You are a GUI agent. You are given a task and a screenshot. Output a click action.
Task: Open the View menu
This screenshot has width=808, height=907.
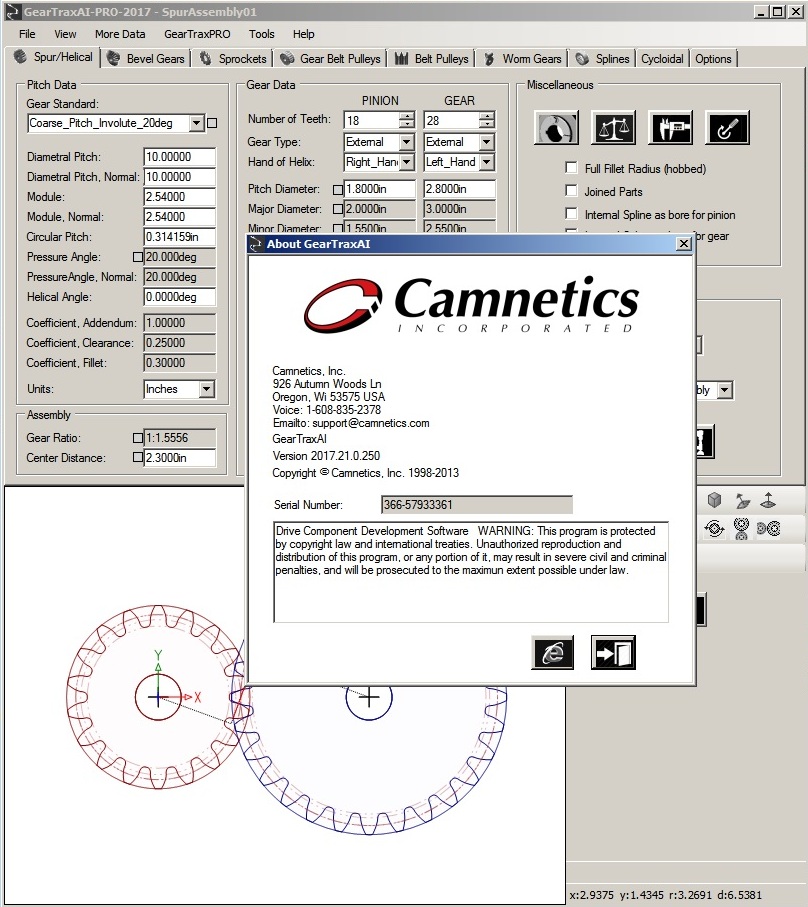pos(65,34)
